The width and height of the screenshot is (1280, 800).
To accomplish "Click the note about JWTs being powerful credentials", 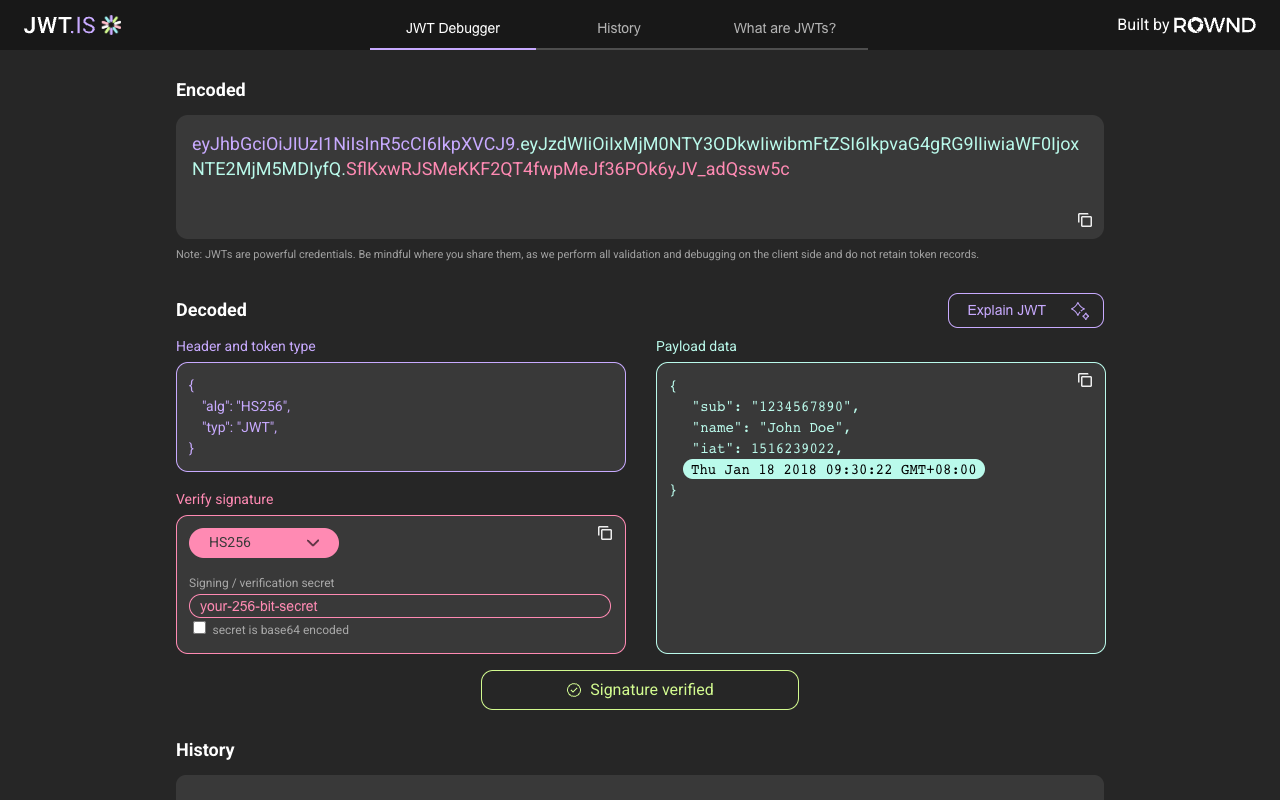I will pos(577,254).
